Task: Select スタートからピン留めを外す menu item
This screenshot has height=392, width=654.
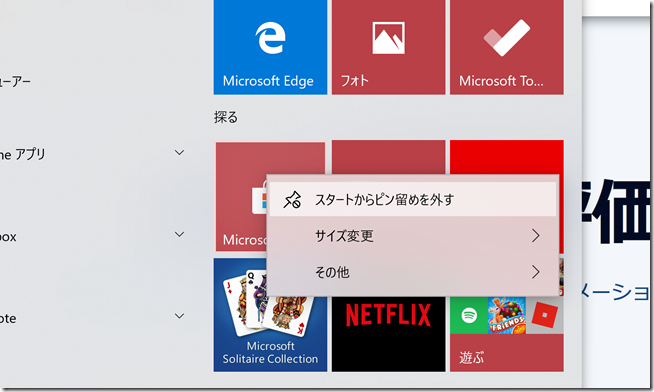Action: coord(413,200)
